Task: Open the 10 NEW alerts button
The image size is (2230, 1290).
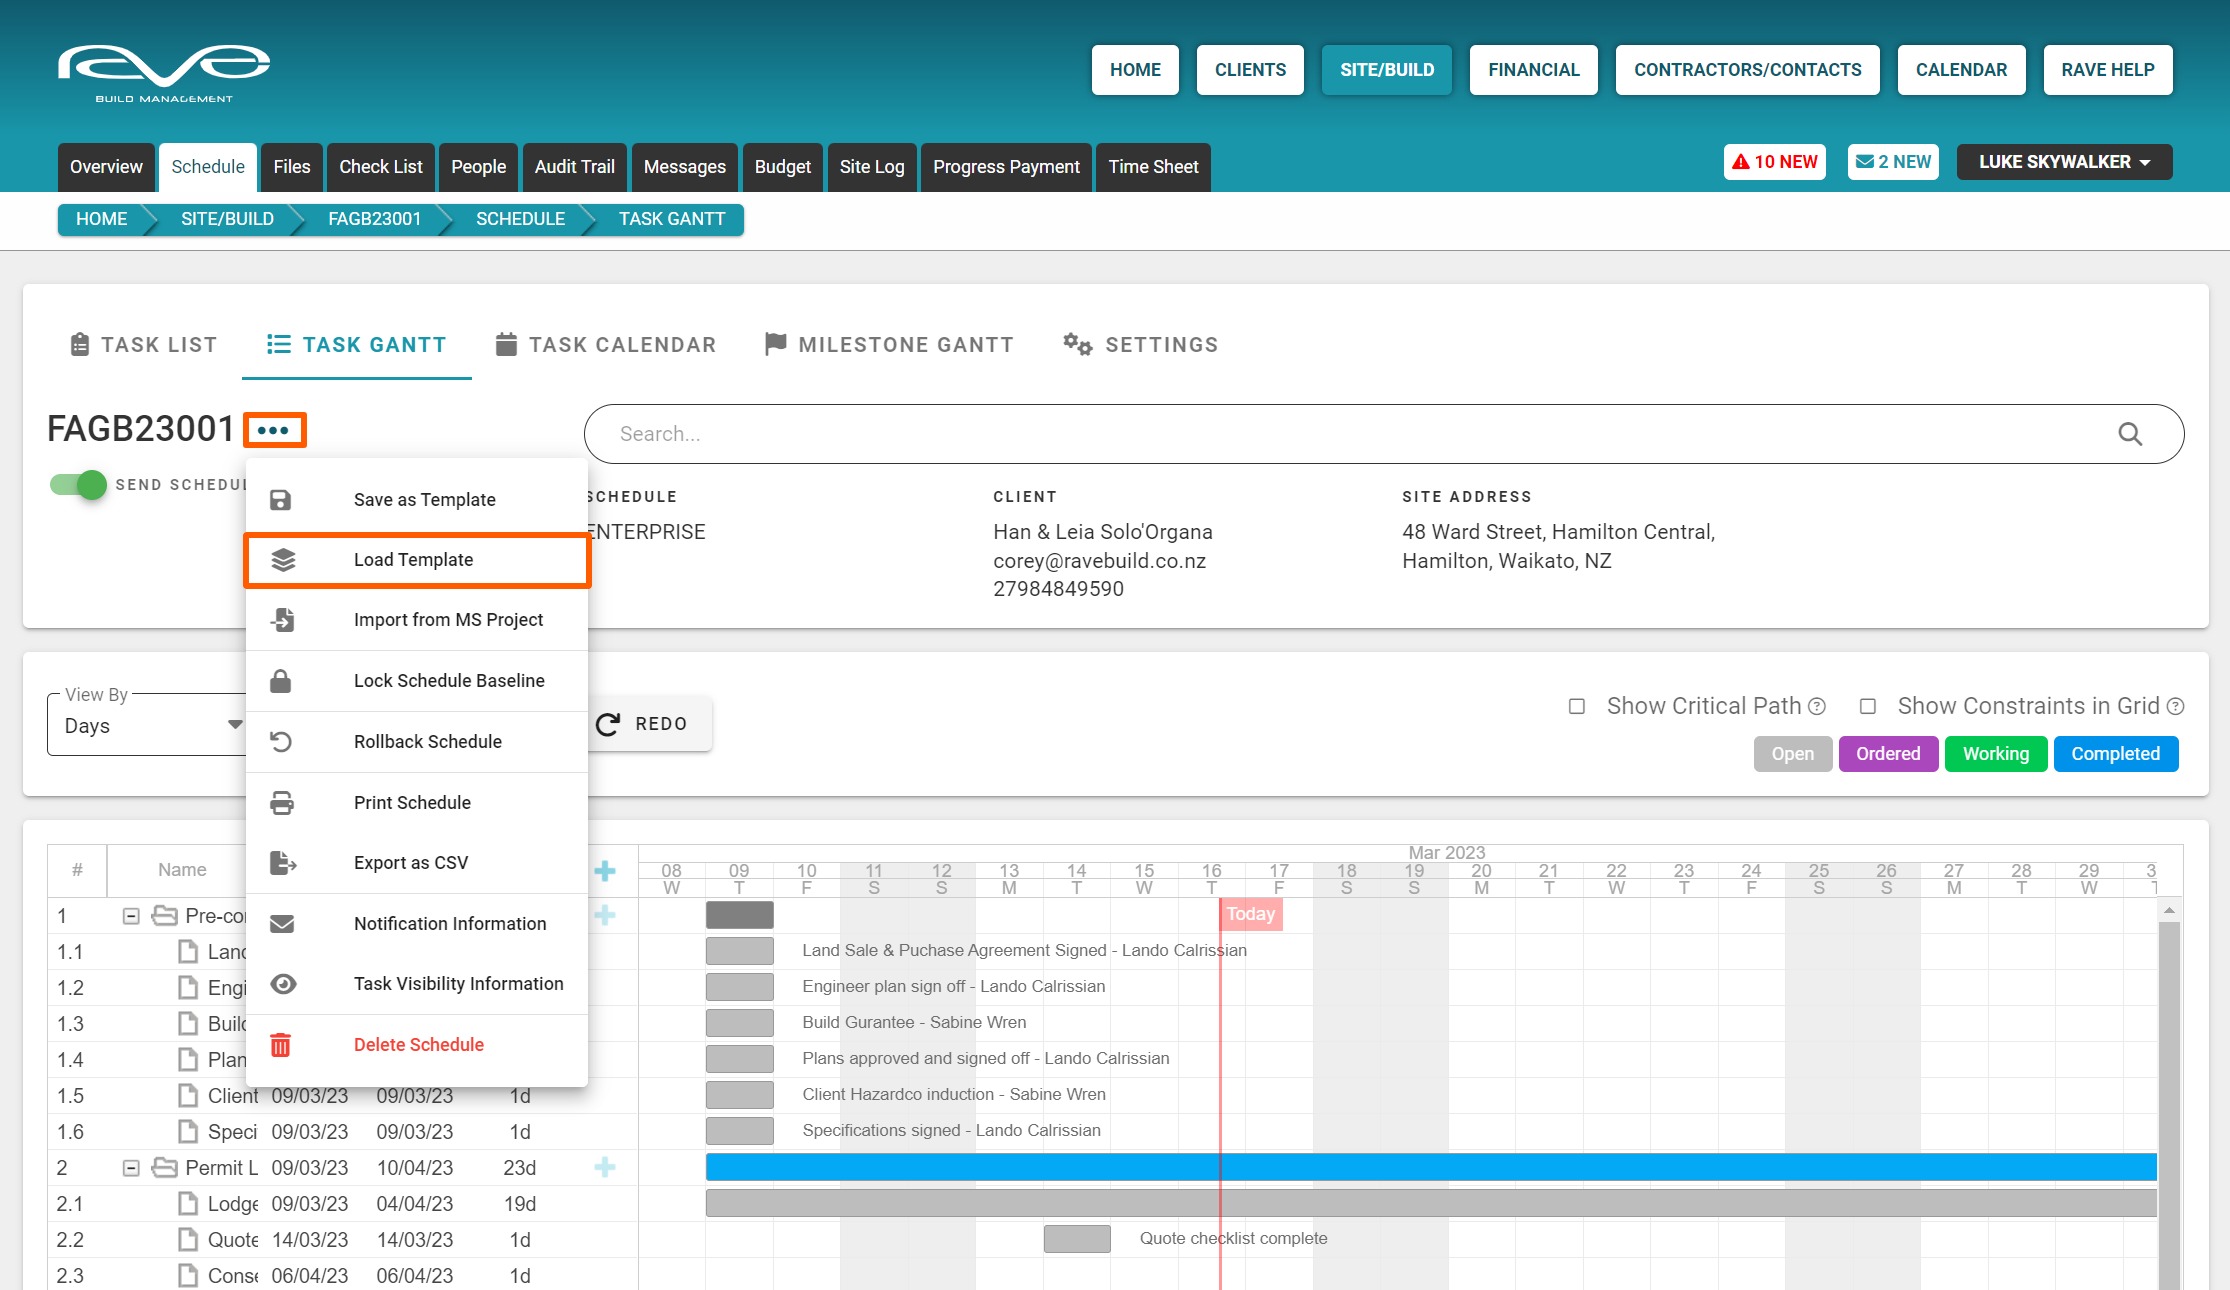Action: click(x=1774, y=162)
